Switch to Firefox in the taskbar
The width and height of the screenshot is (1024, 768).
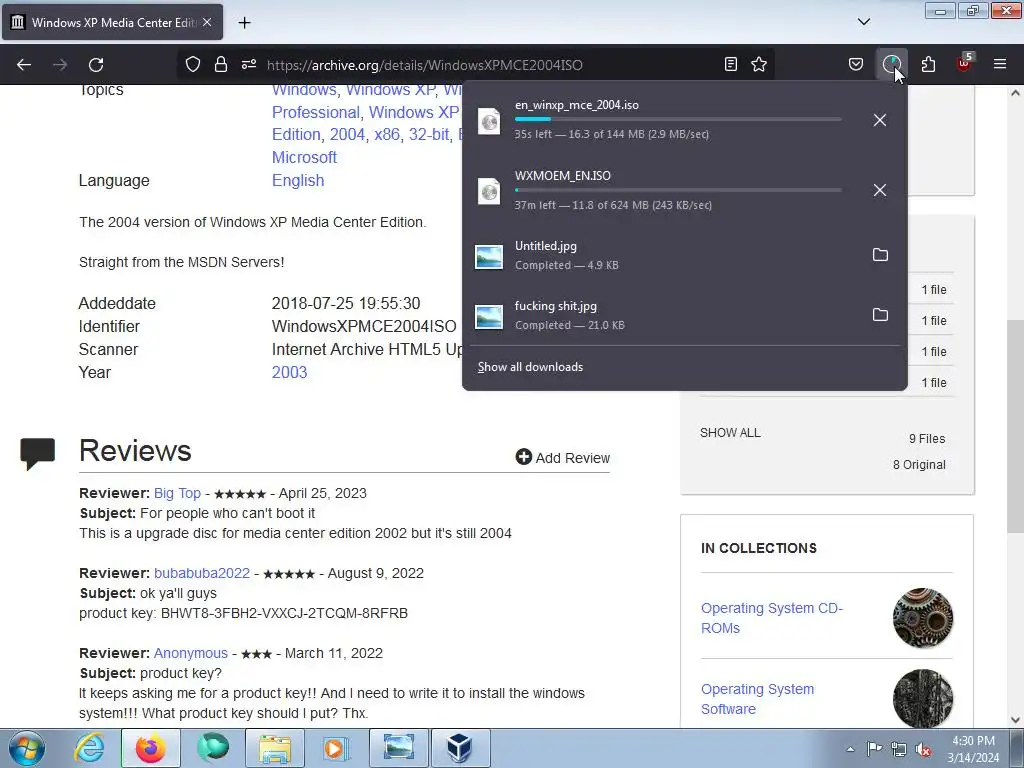[150, 748]
